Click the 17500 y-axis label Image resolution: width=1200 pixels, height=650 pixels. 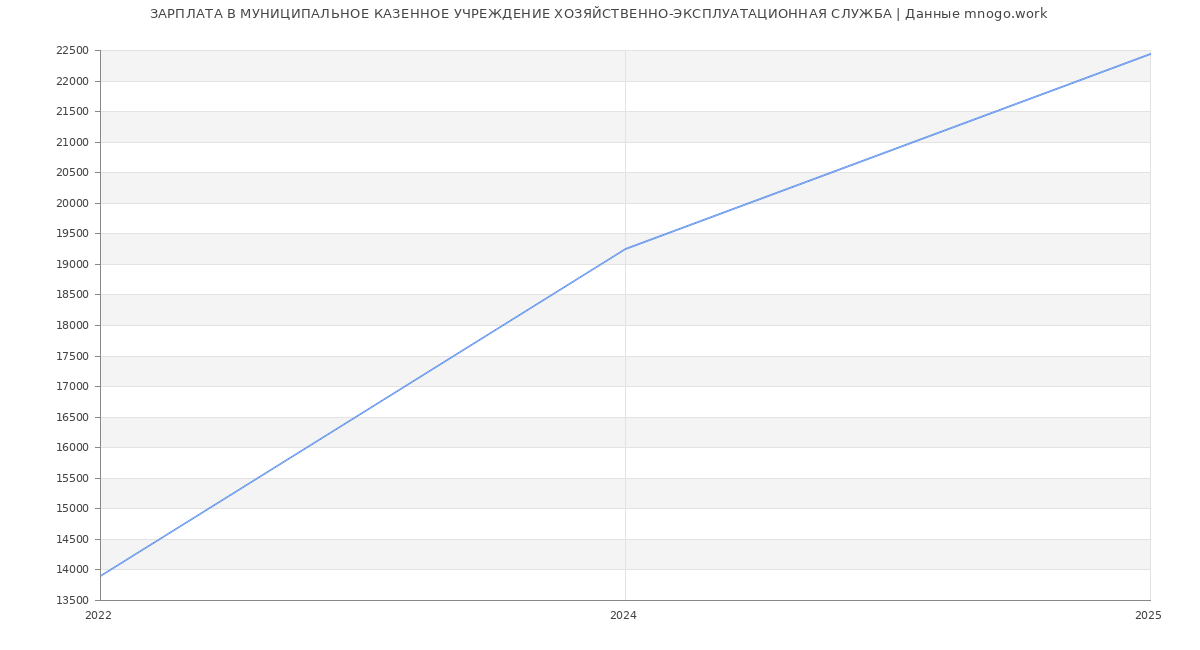point(72,357)
